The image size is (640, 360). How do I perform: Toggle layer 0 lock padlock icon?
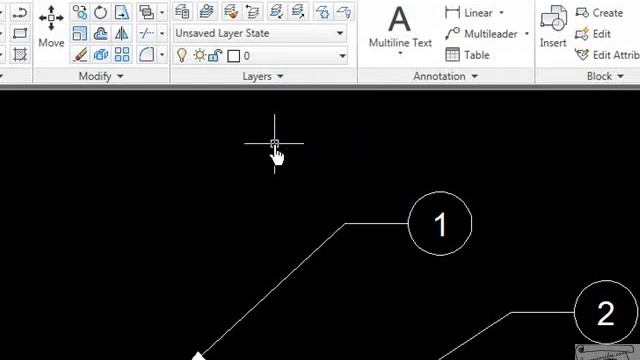pos(215,55)
